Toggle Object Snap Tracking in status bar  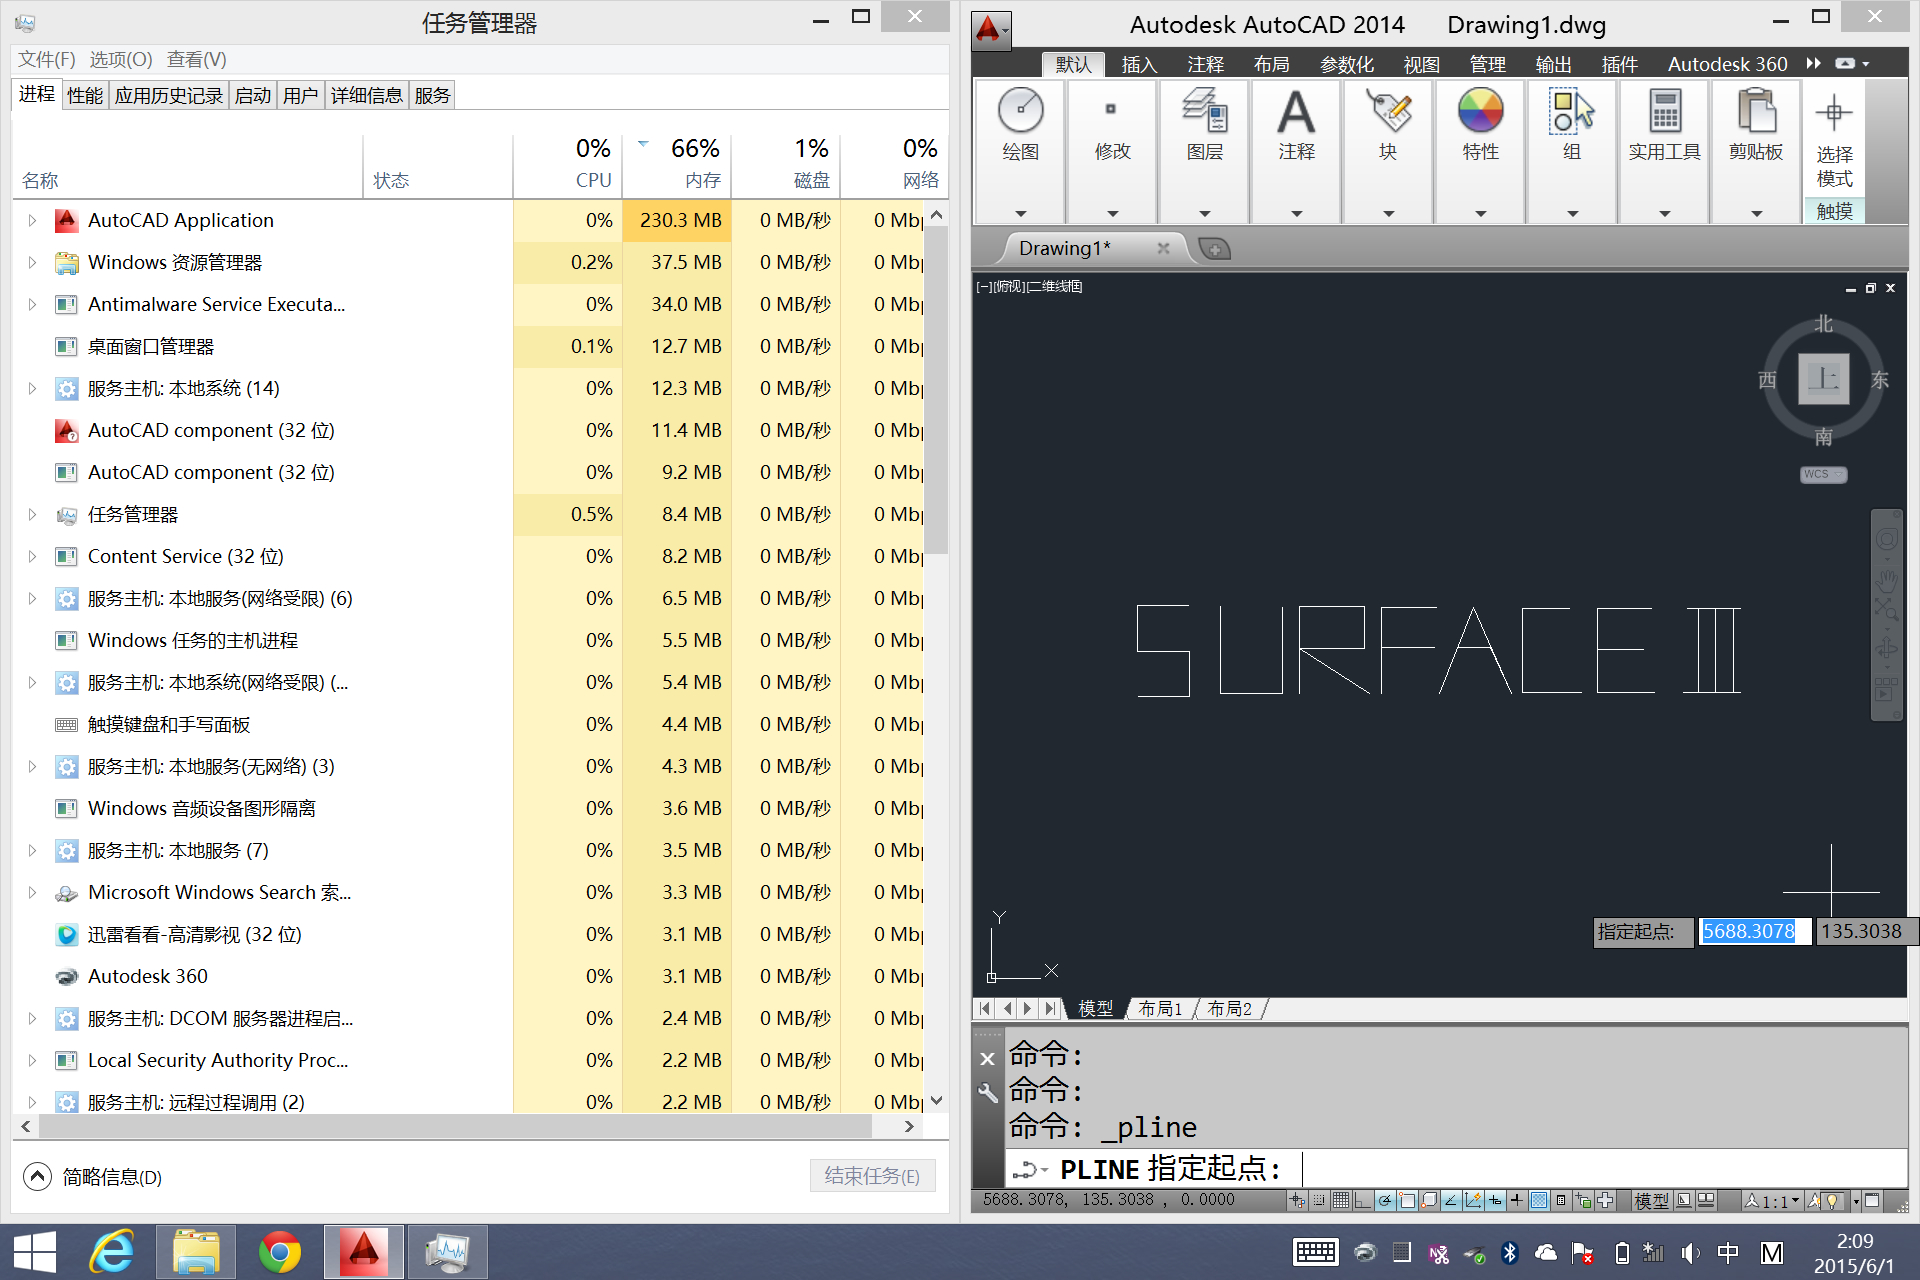pyautogui.click(x=1451, y=1201)
